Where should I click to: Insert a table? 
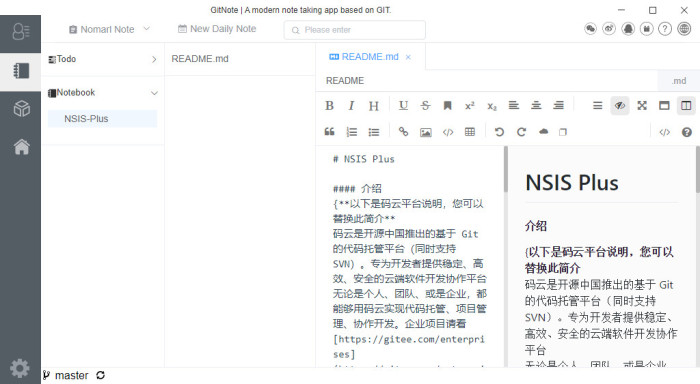(470, 132)
